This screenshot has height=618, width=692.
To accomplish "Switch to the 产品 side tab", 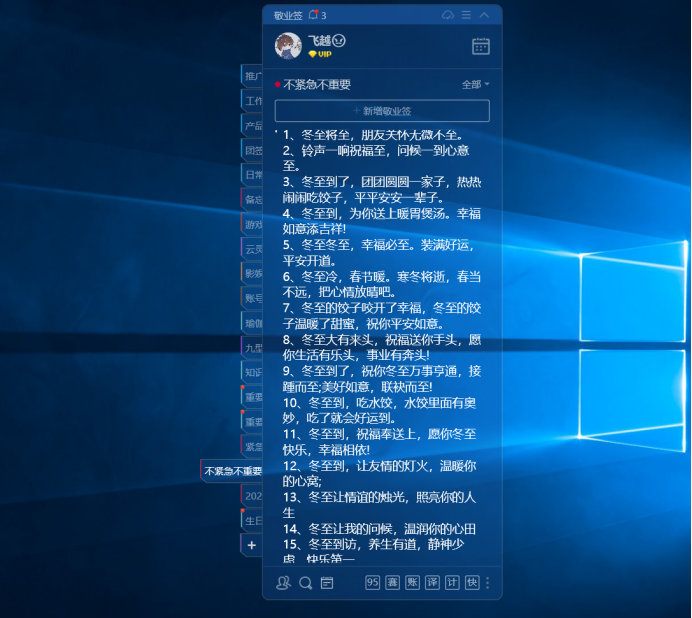I will pos(252,126).
